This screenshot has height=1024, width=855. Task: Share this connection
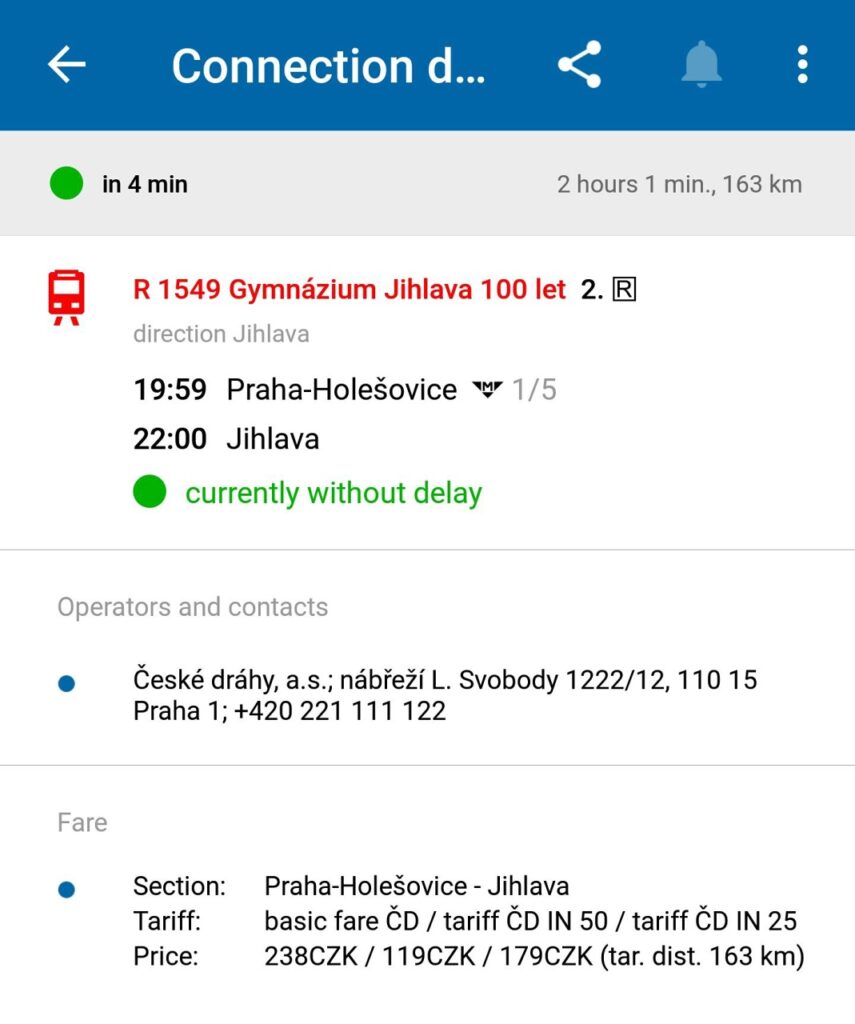[579, 65]
